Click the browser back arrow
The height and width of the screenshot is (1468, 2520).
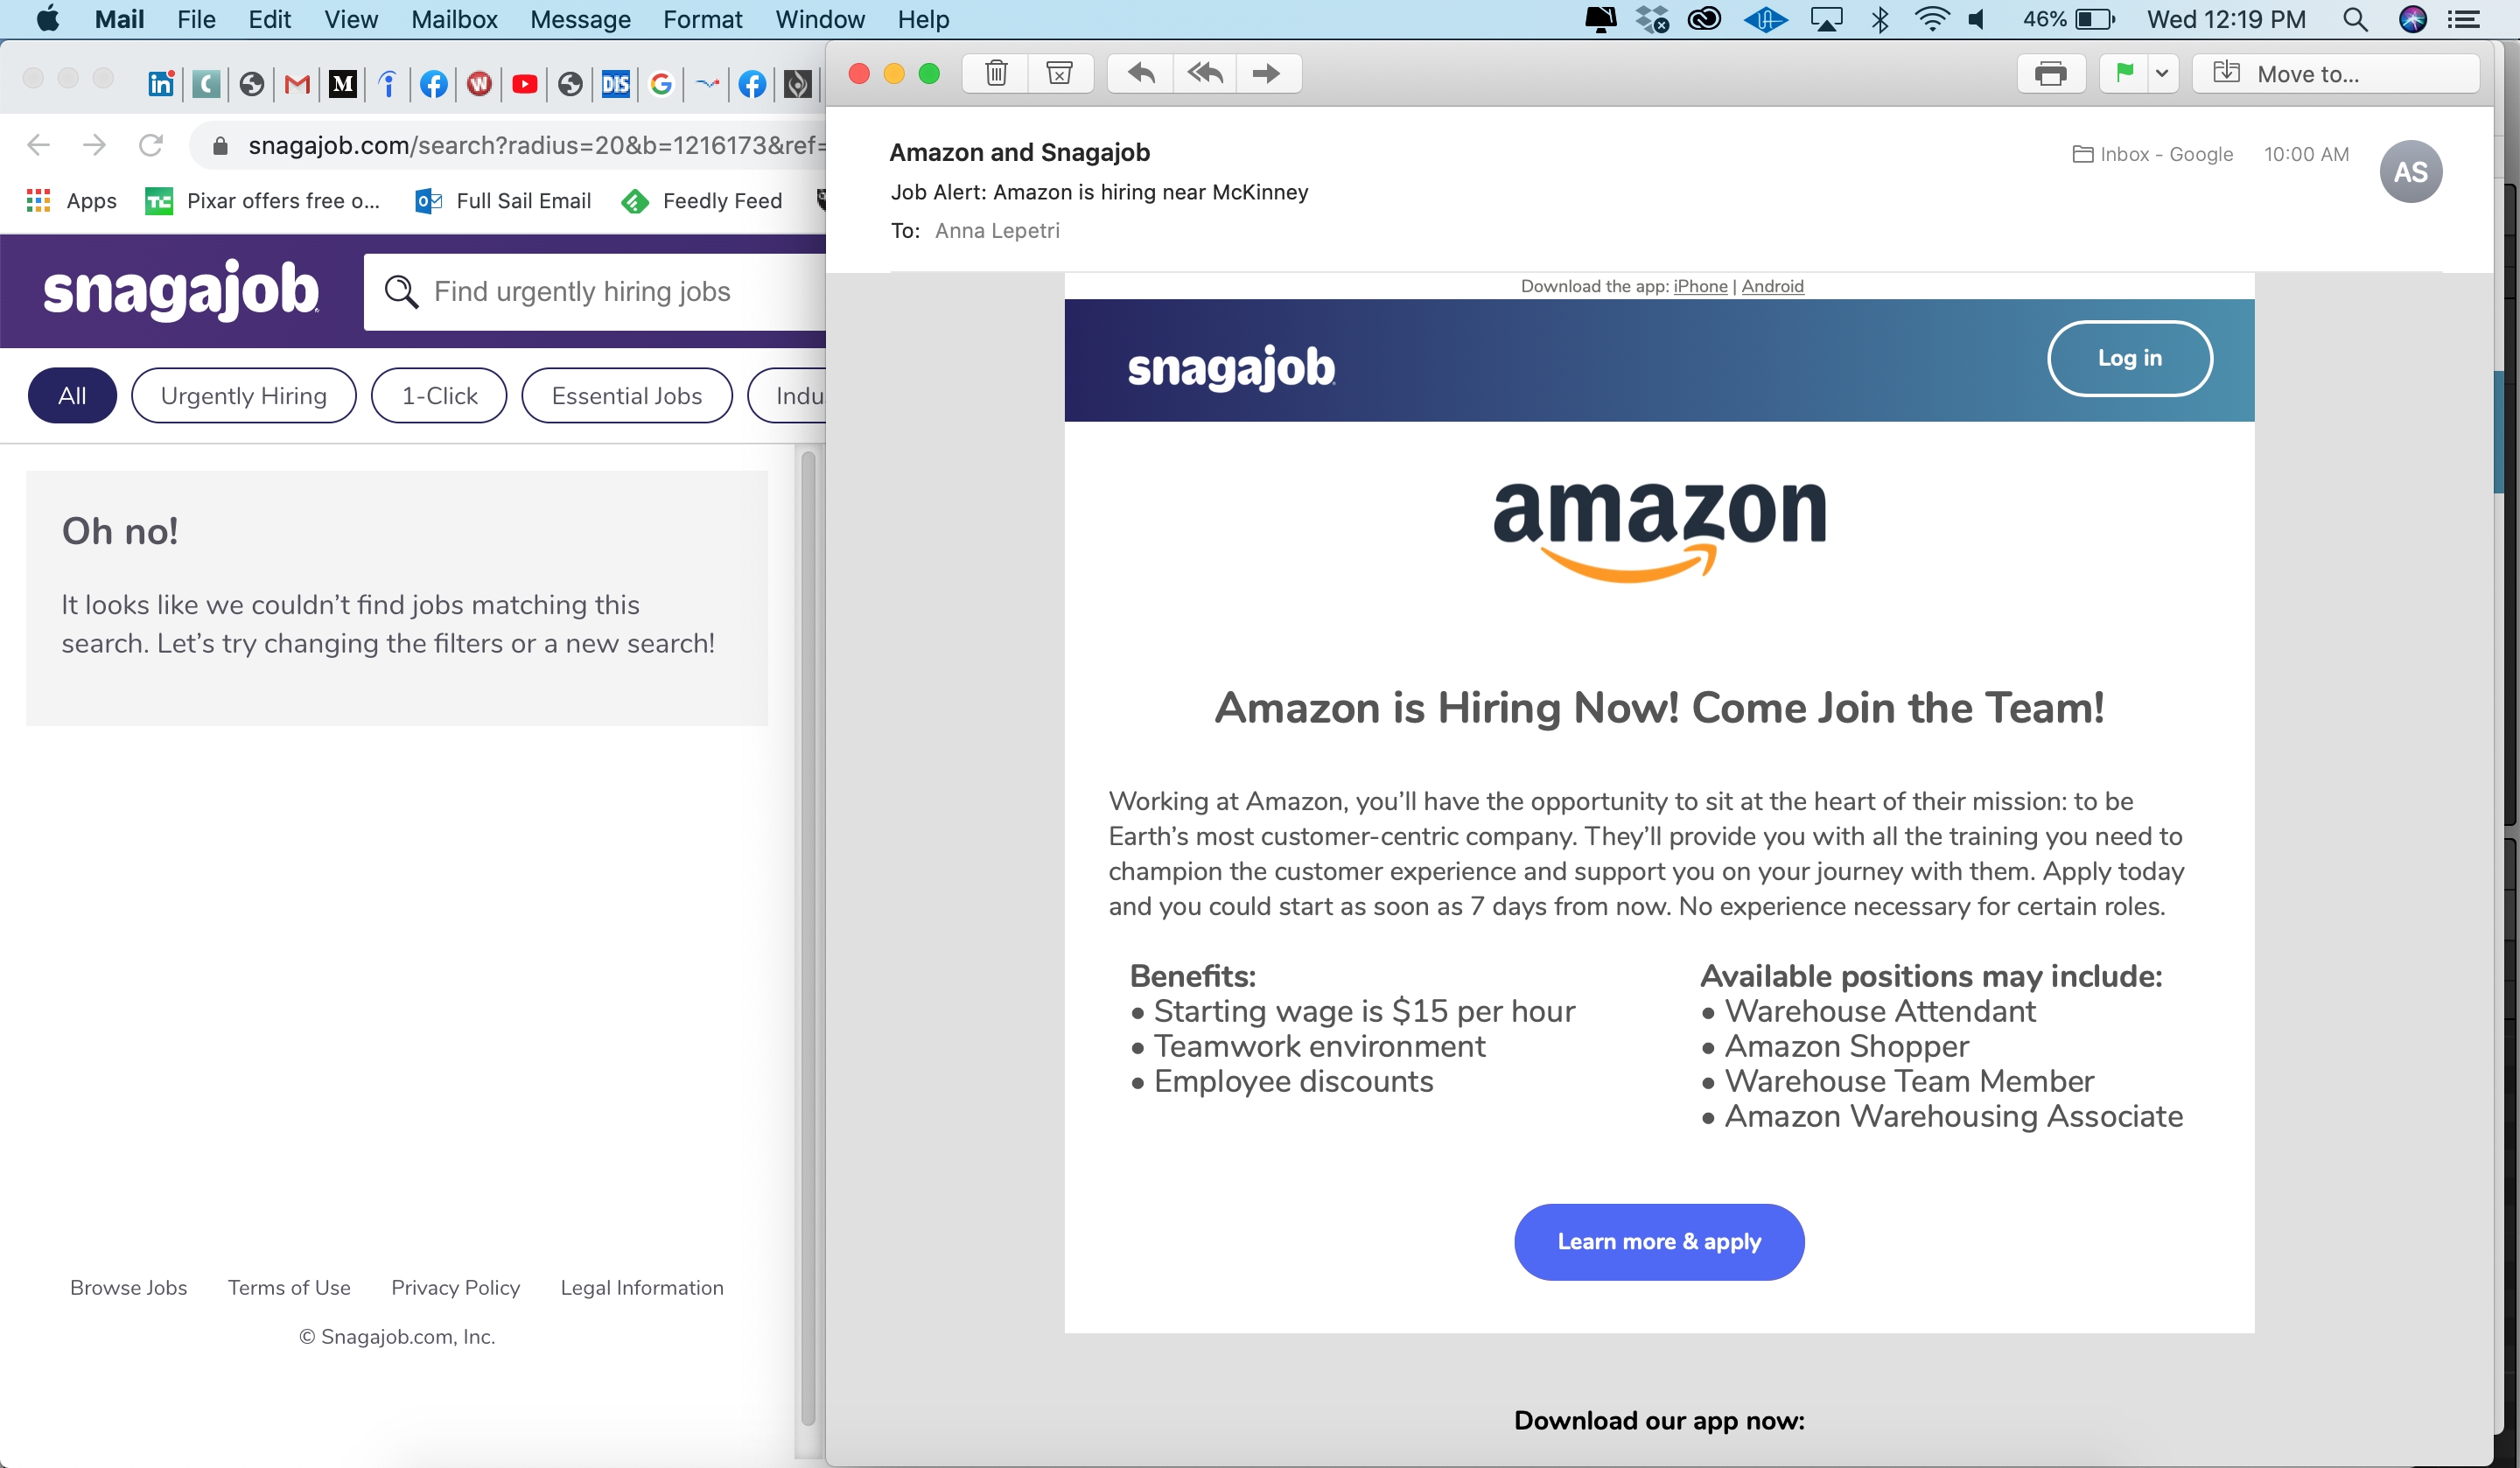(38, 145)
